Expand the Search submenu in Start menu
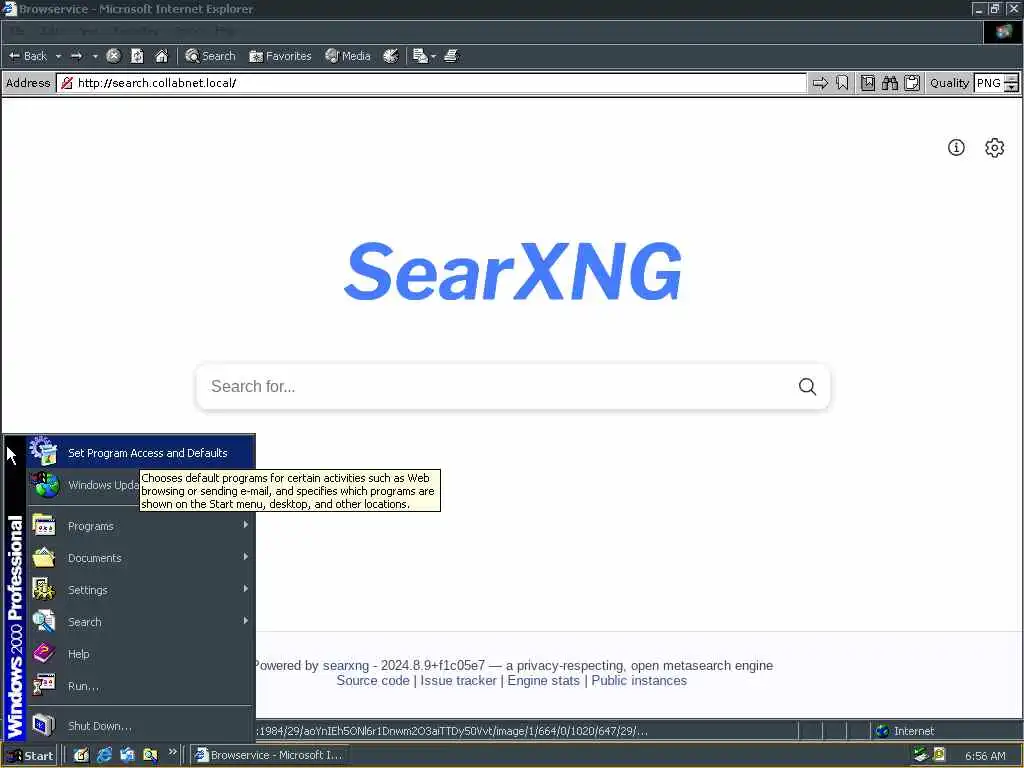Image resolution: width=1024 pixels, height=768 pixels. (141, 622)
